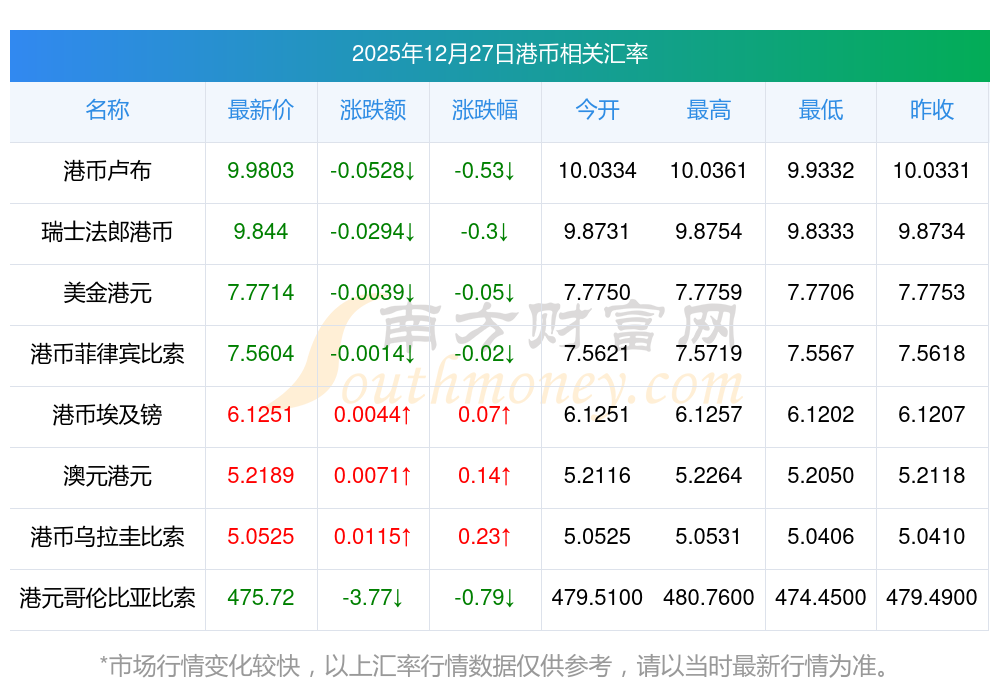The width and height of the screenshot is (1000, 697).
Task: Click the 港元哥伦比亚比索 currency pair
Action: [107, 598]
